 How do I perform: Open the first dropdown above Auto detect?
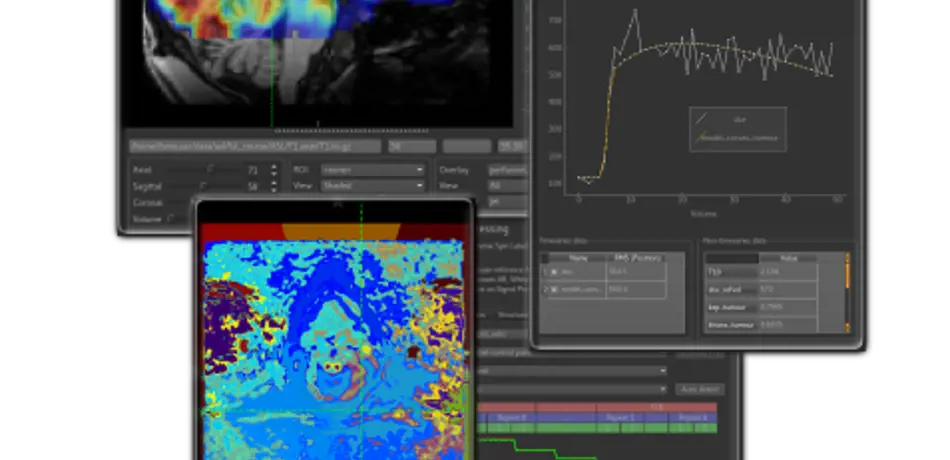[570, 371]
